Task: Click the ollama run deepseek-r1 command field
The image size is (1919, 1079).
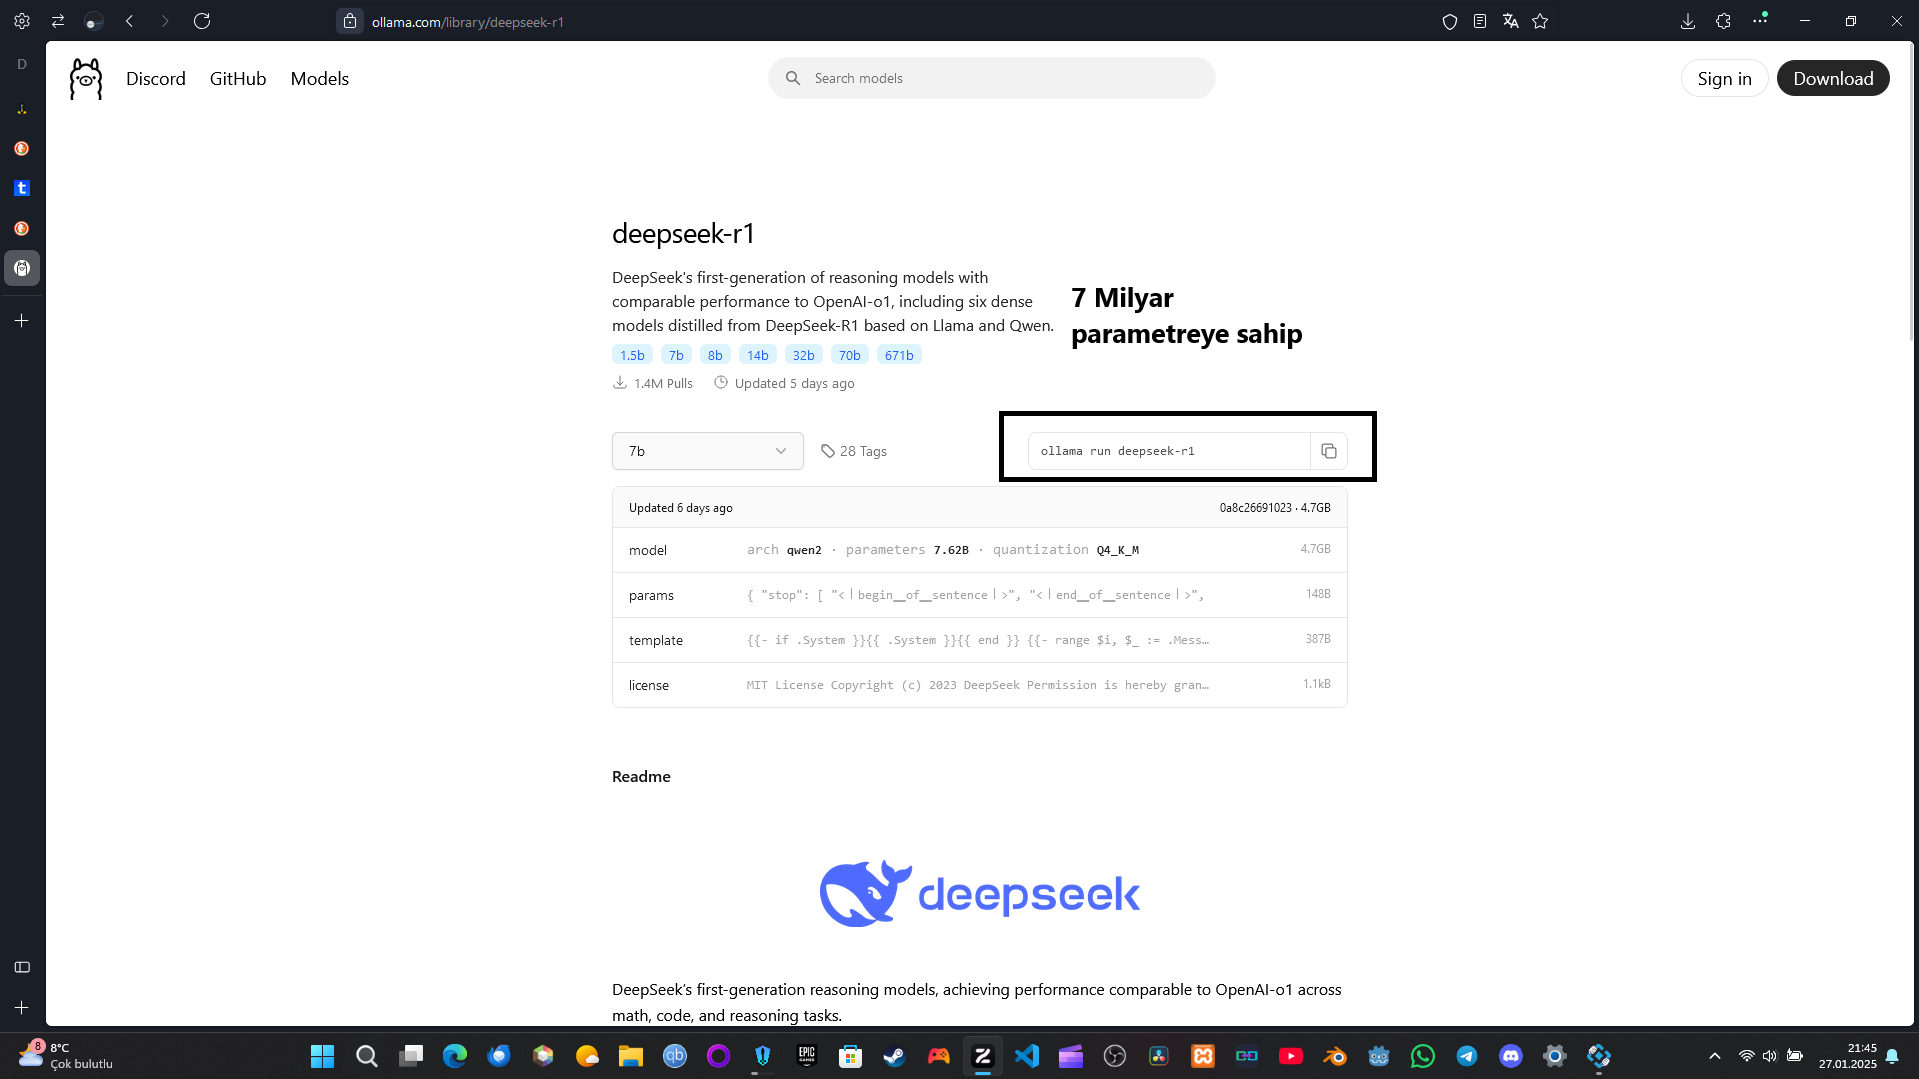Action: point(1169,451)
